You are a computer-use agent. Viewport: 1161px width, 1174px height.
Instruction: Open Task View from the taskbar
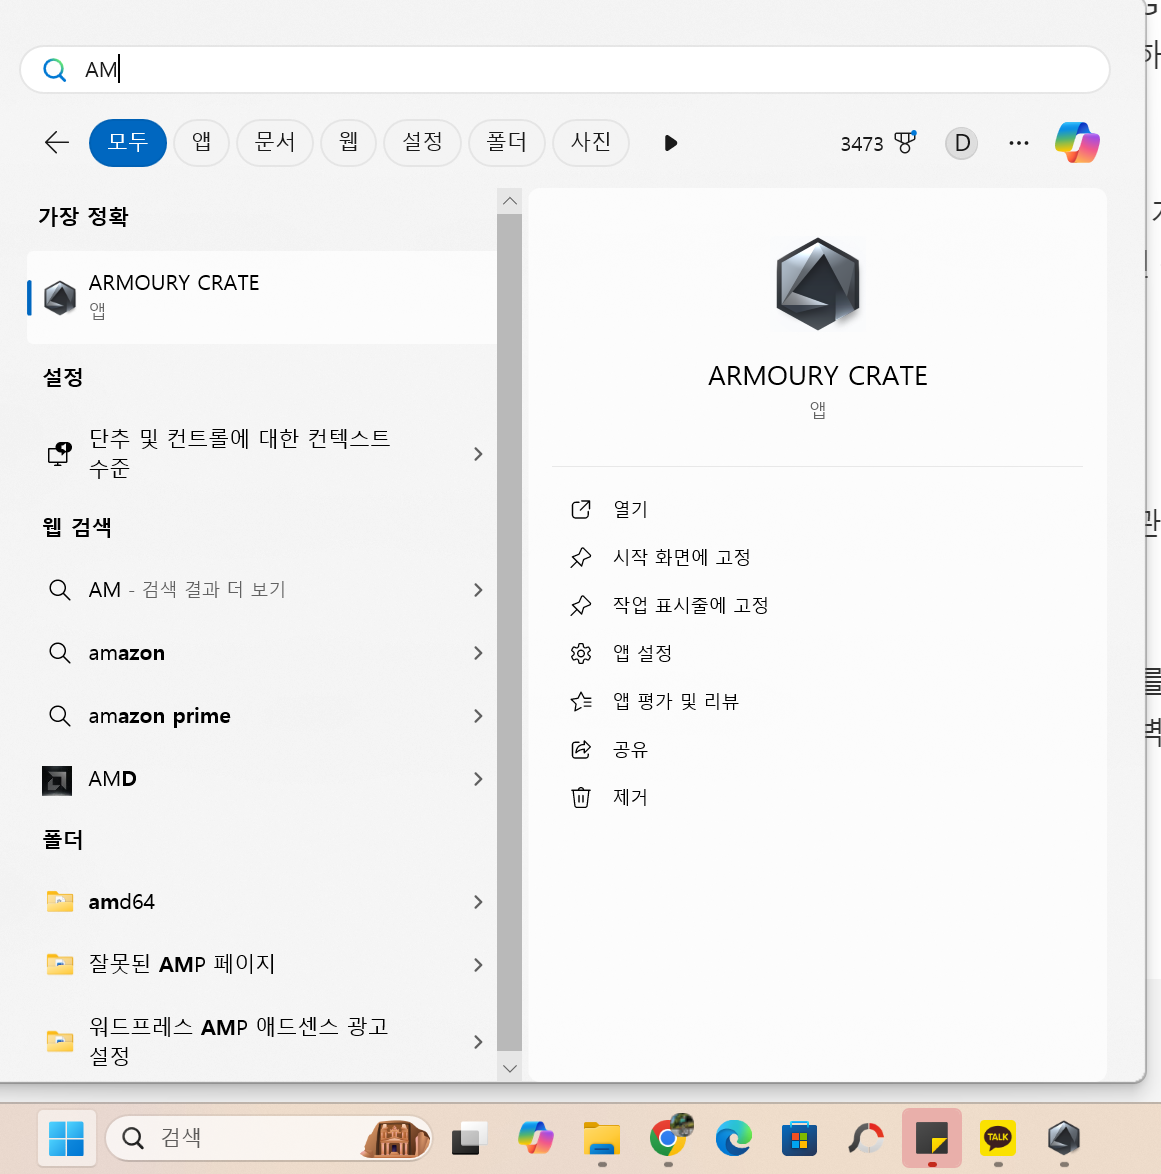(x=469, y=1138)
